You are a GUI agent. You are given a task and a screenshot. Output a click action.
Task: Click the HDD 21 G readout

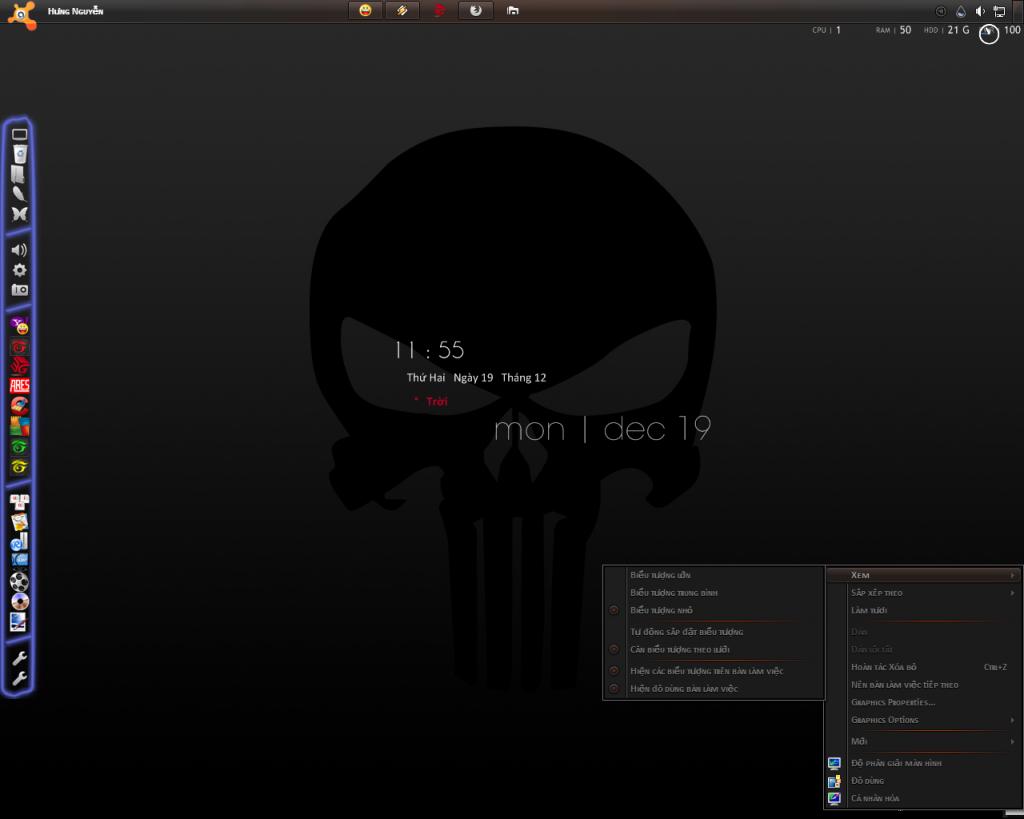(946, 30)
